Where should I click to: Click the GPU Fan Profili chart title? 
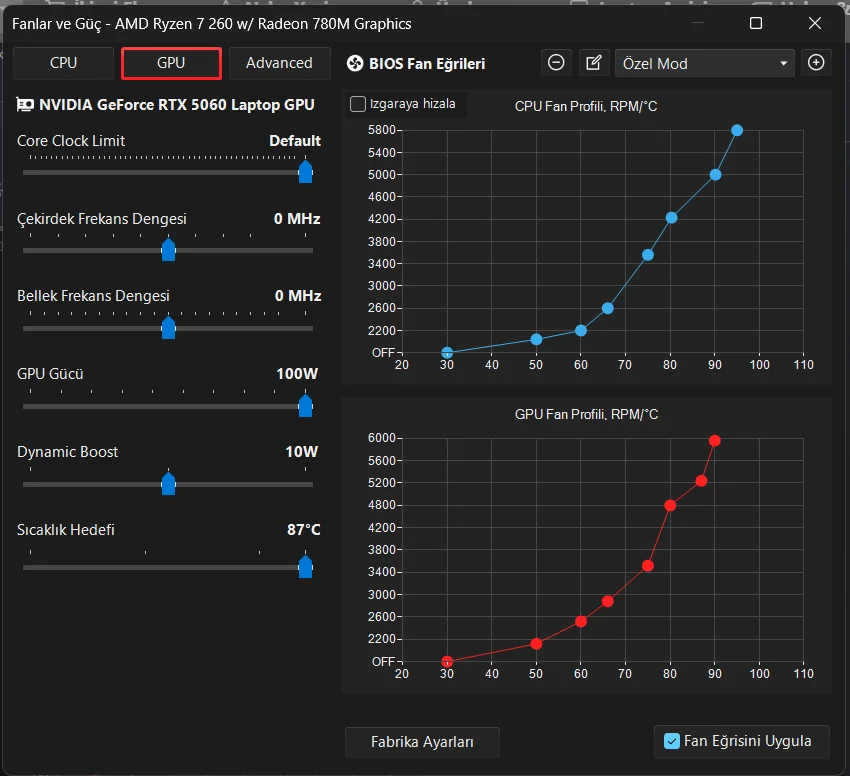pos(587,414)
